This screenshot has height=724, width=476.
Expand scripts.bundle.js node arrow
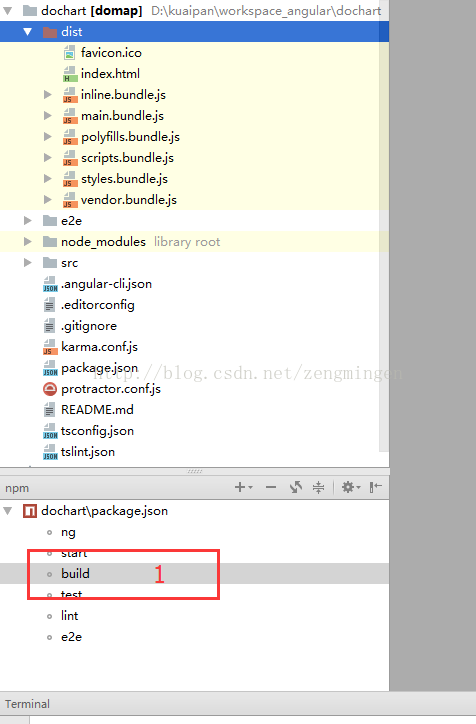pyautogui.click(x=48, y=157)
